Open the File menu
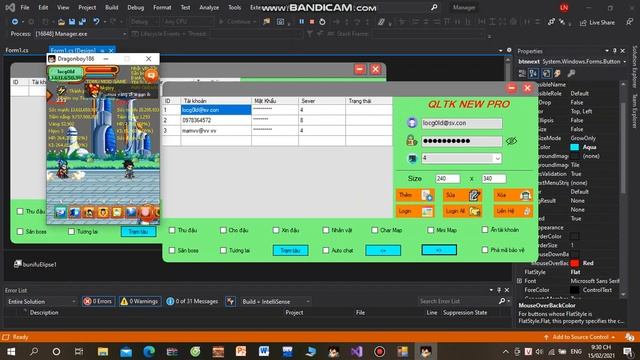This screenshot has height=360, width=640. tap(25, 7)
